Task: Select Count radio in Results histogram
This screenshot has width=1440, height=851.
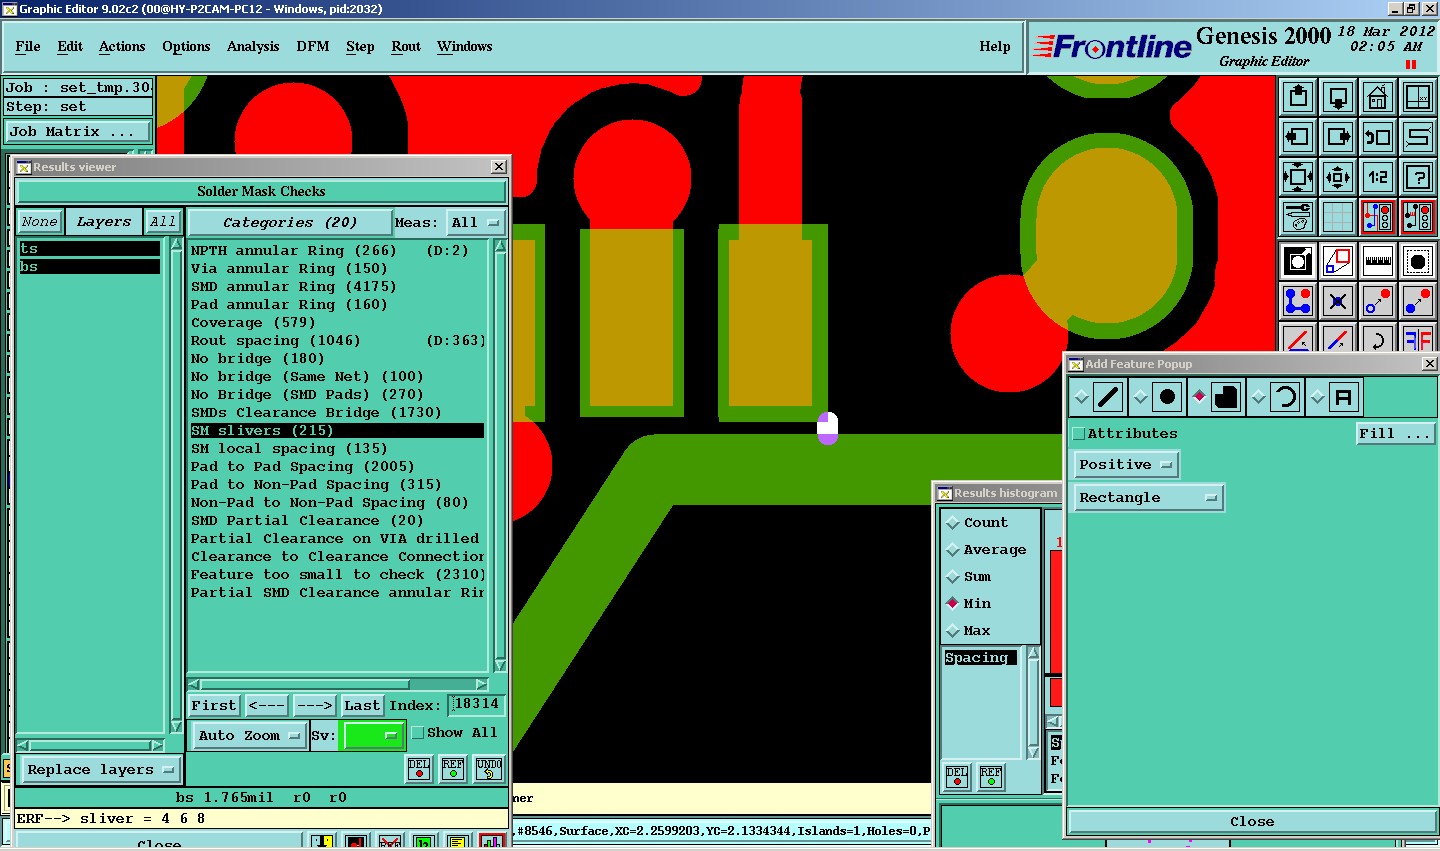Action: coord(953,523)
